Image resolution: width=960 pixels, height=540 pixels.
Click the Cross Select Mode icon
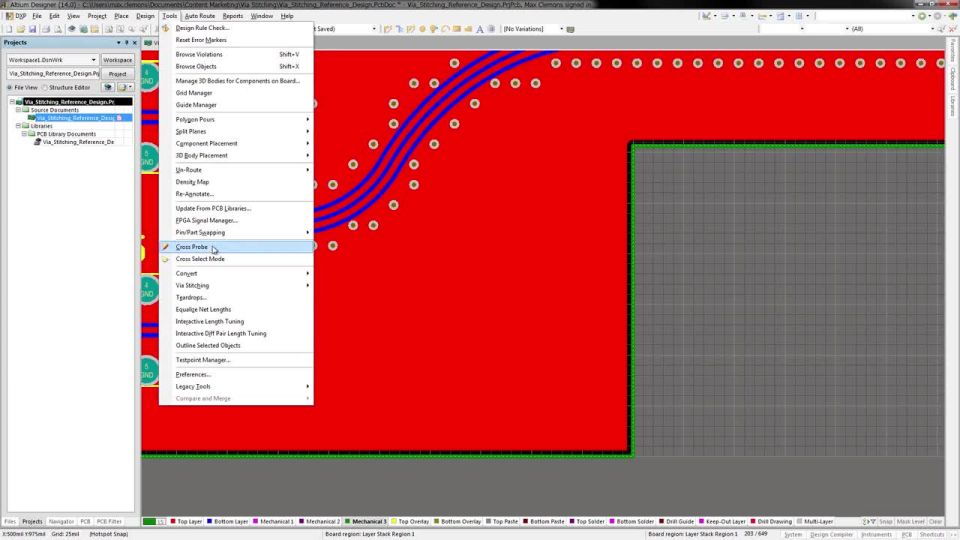165,259
